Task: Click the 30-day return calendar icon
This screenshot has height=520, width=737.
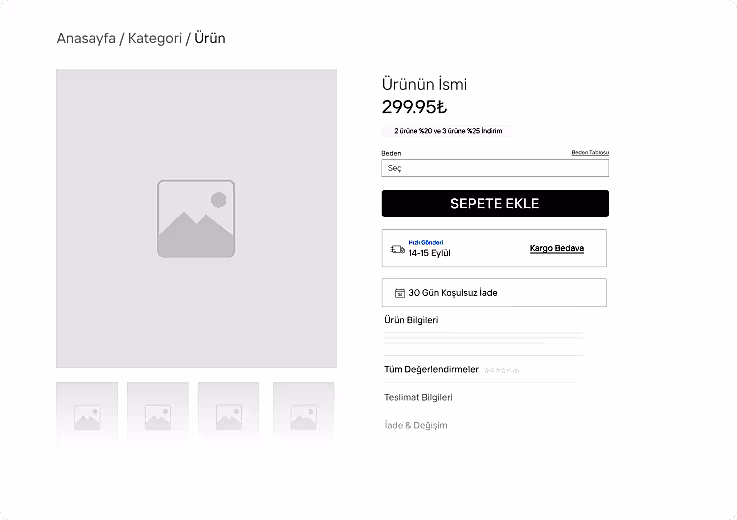Action: pyautogui.click(x=399, y=293)
